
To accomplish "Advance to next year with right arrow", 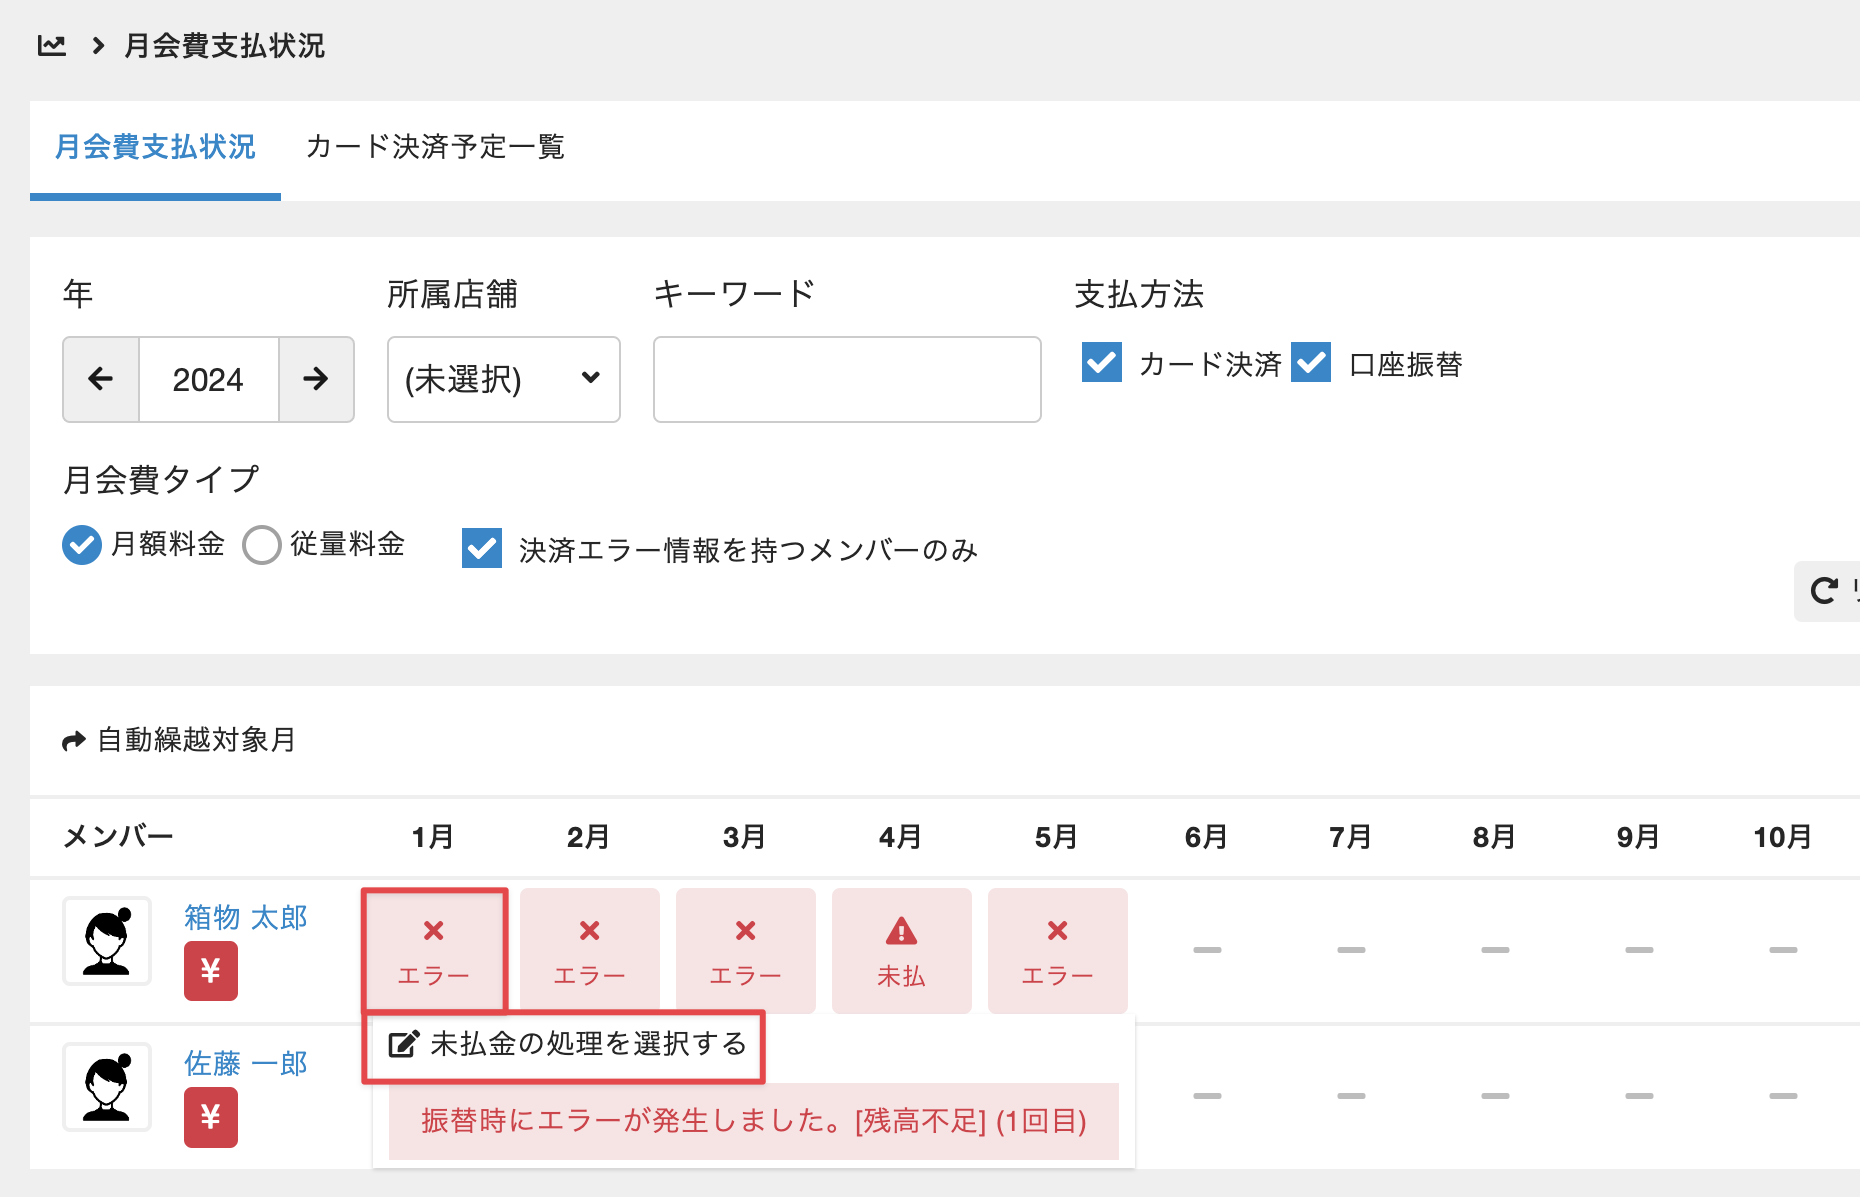I will [x=316, y=379].
